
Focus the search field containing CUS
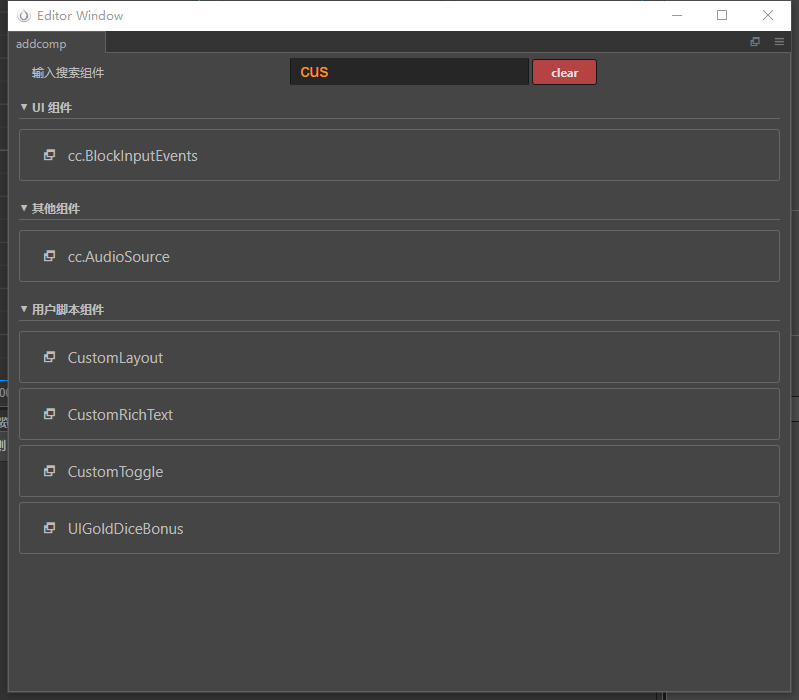[x=409, y=72]
